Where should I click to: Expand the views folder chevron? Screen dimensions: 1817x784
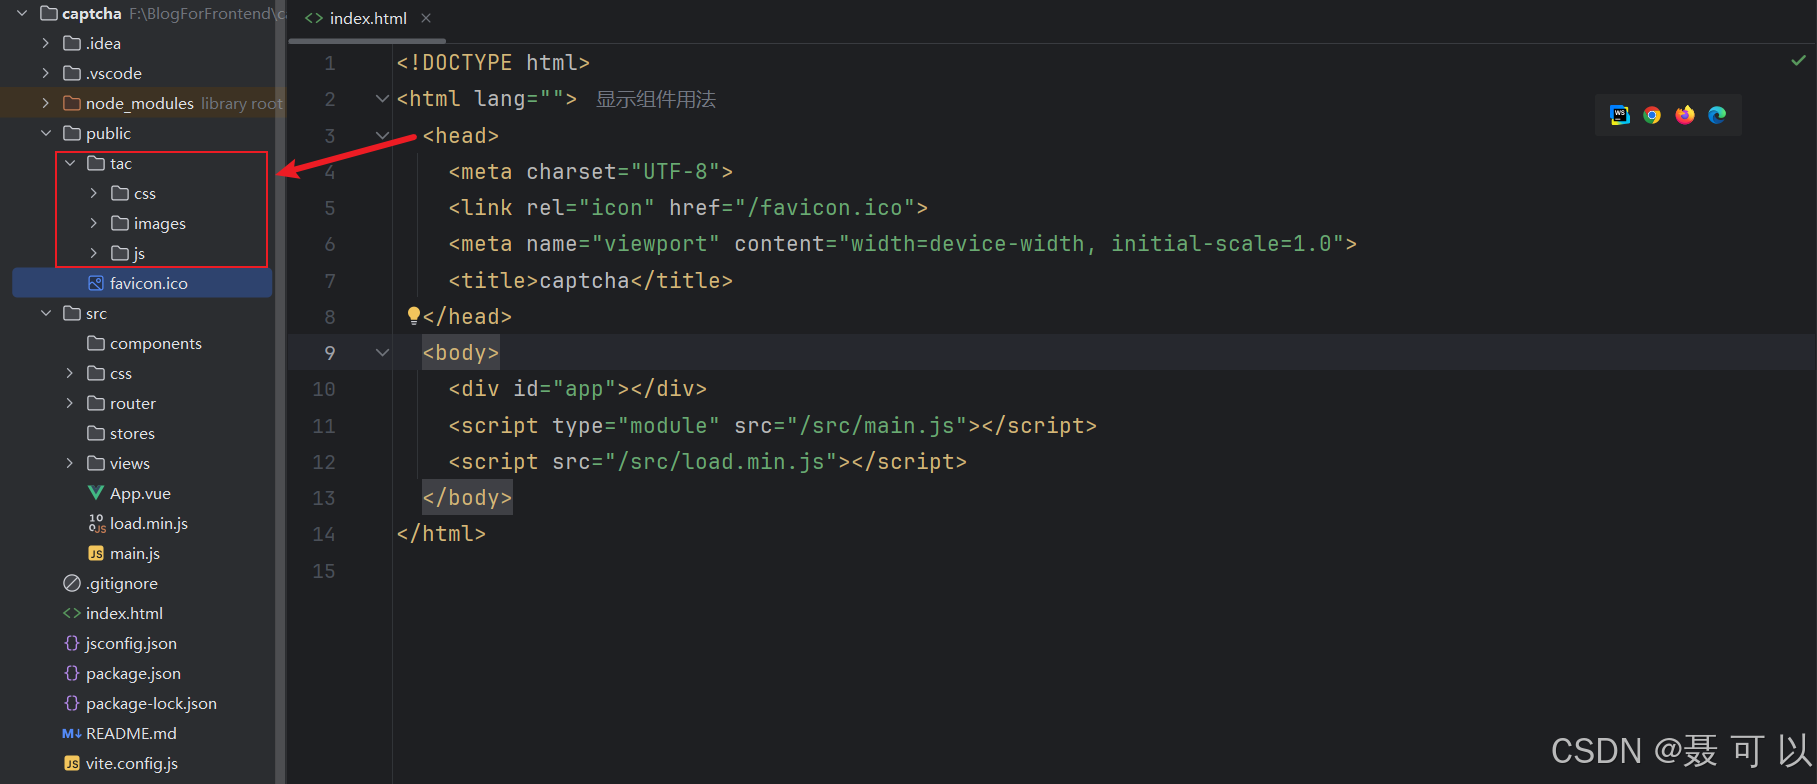pos(70,463)
